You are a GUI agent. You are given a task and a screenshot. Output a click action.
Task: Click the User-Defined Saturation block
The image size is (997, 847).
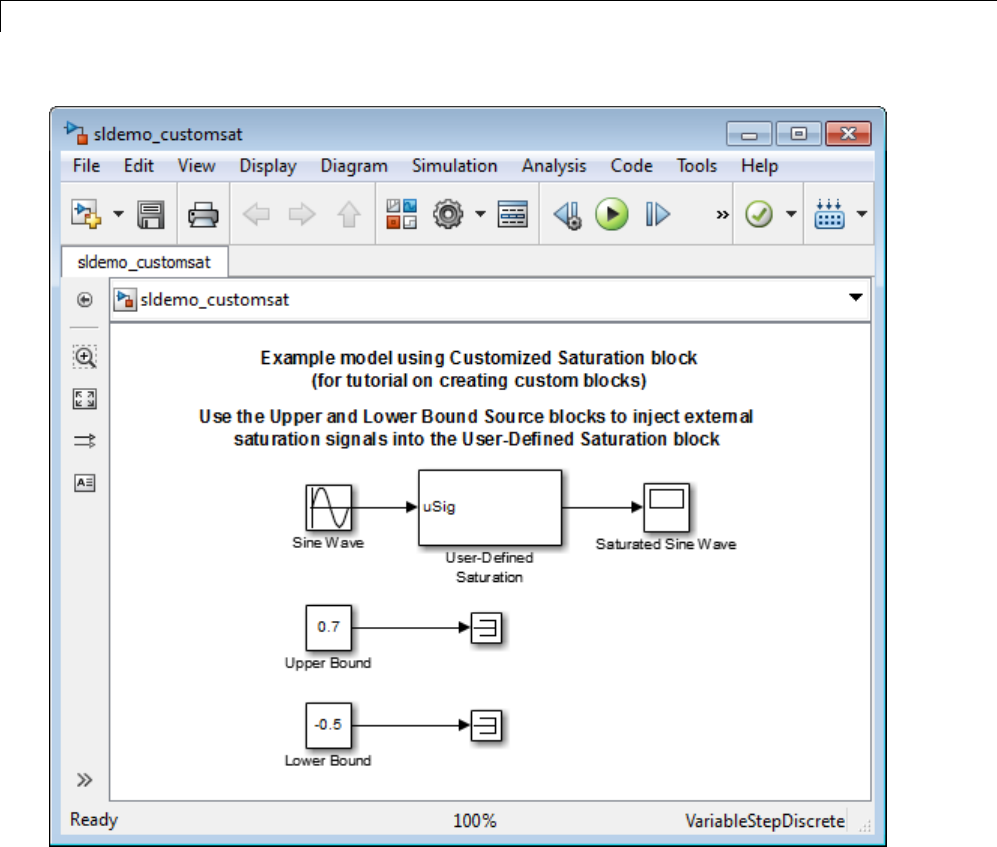pos(489,507)
